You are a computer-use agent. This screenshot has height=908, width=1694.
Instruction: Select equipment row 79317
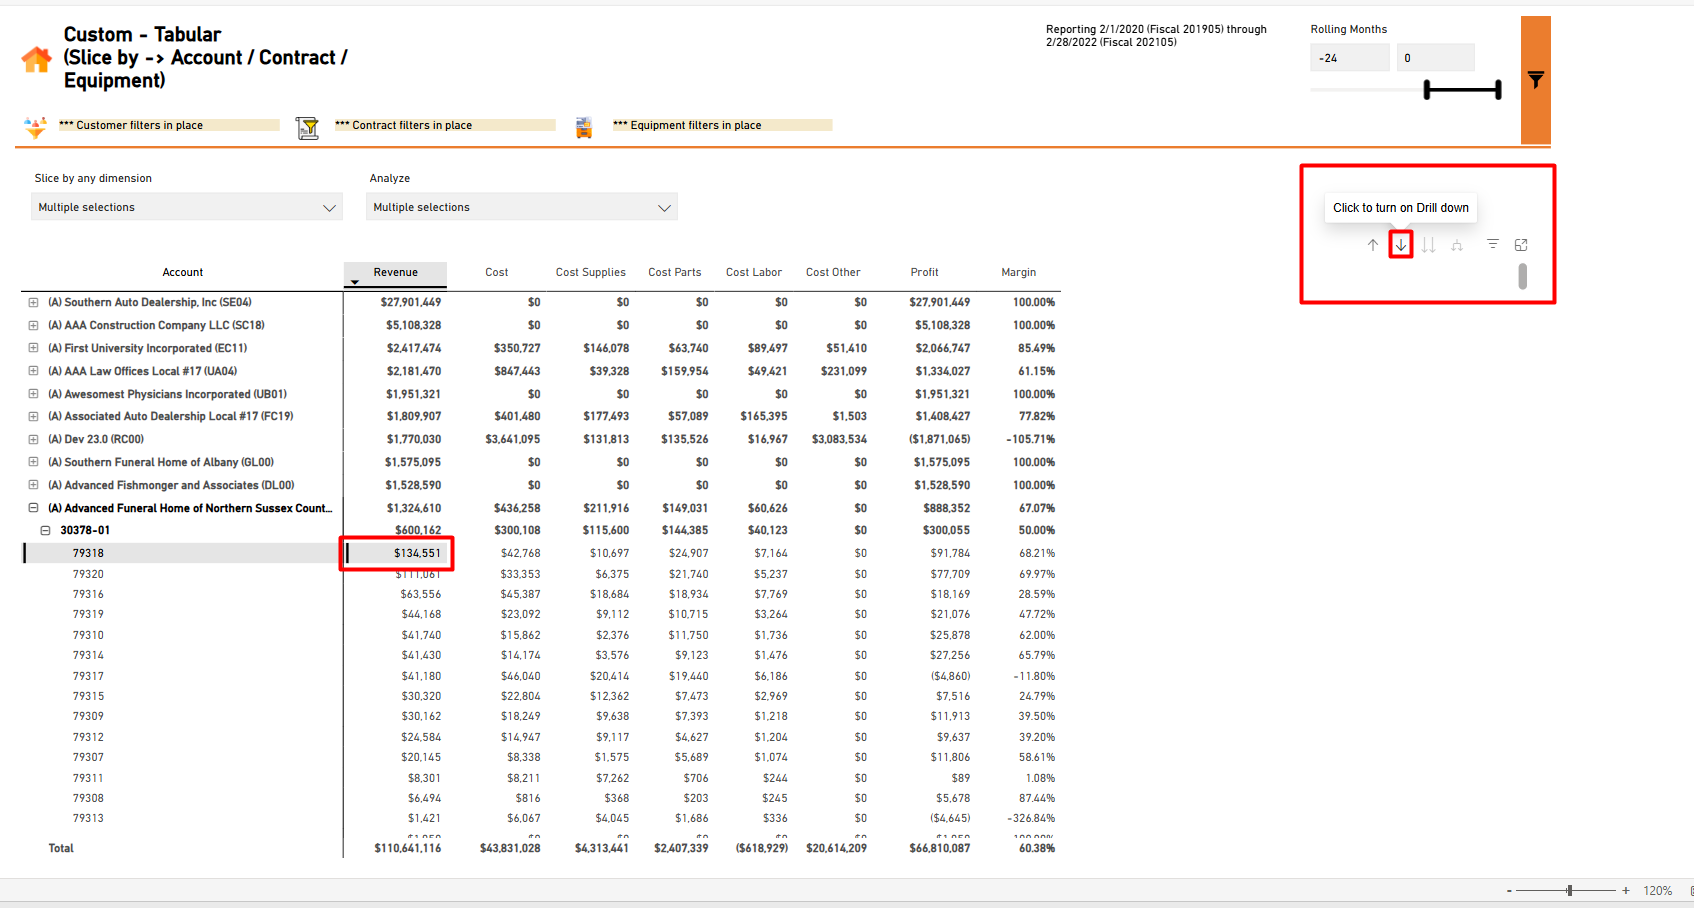click(88, 676)
